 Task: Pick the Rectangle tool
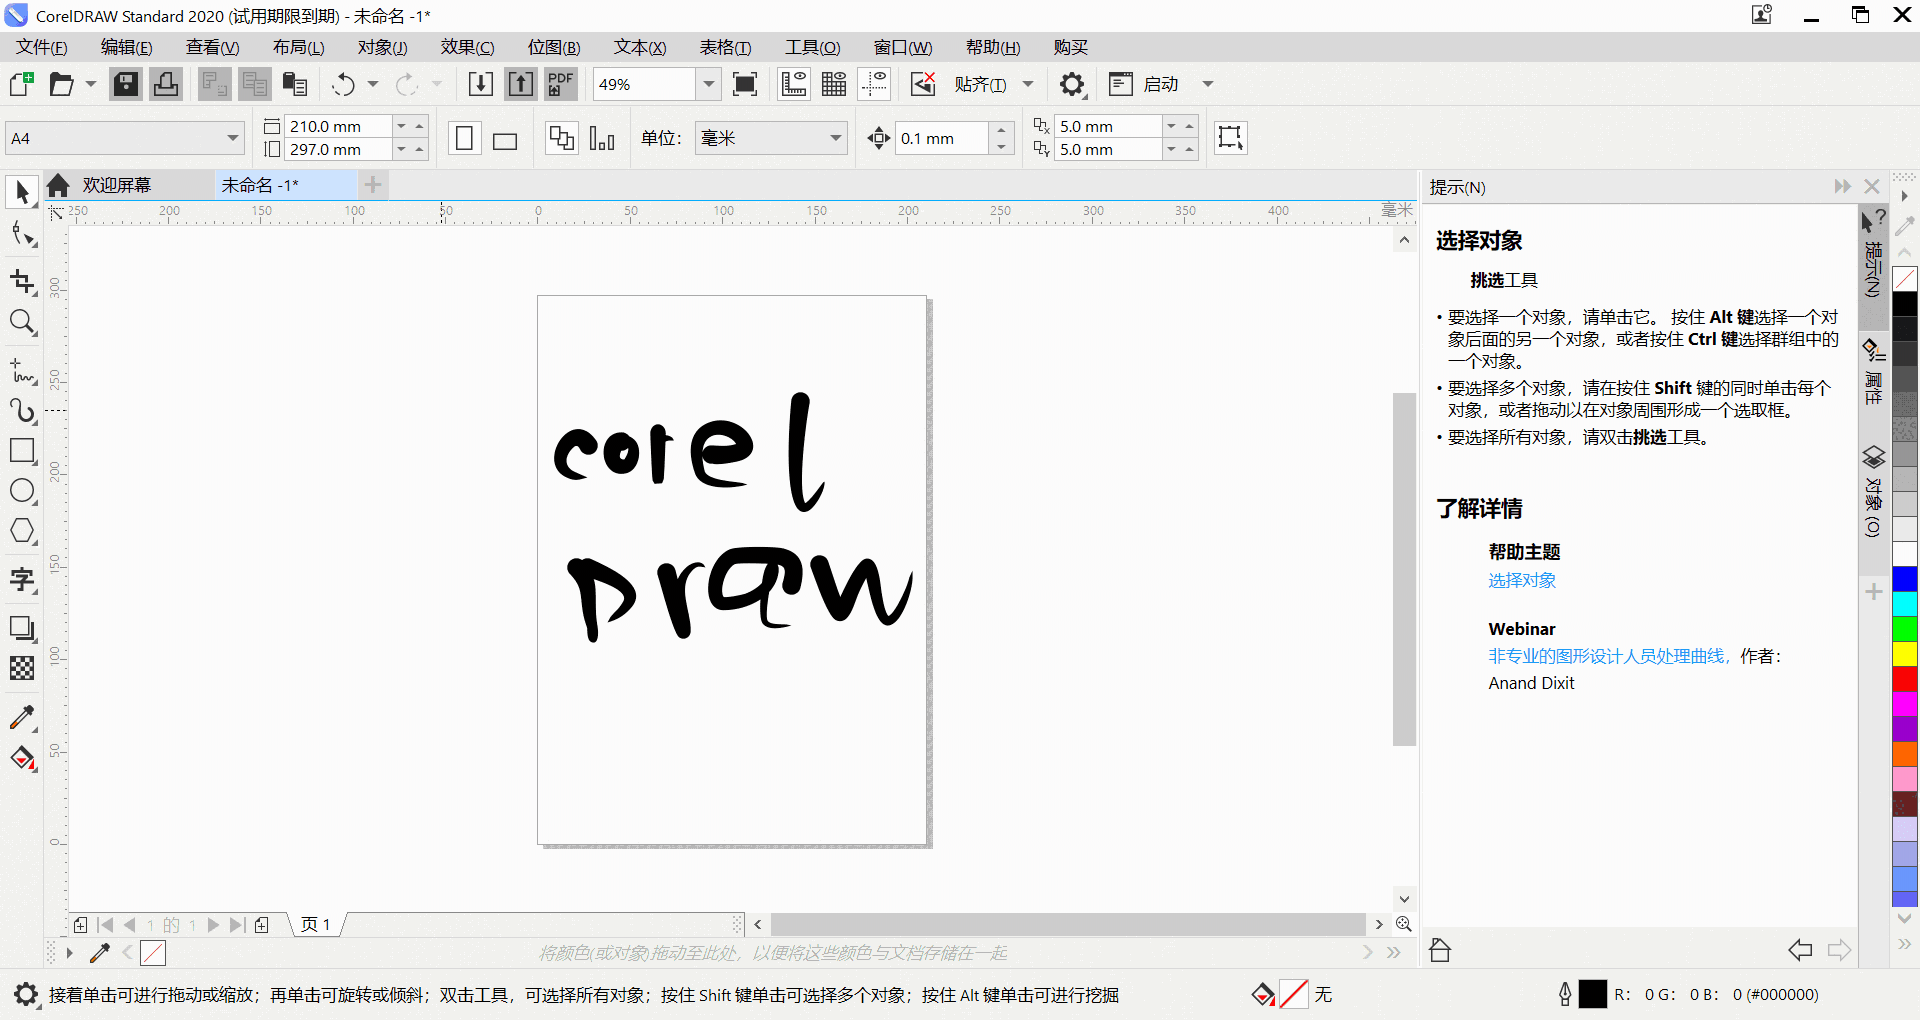(x=22, y=450)
